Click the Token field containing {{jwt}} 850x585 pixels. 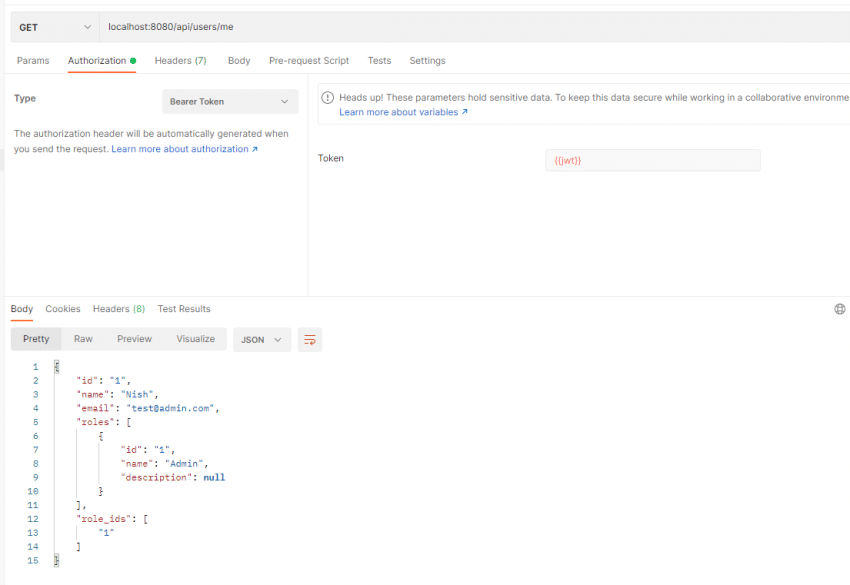653,160
